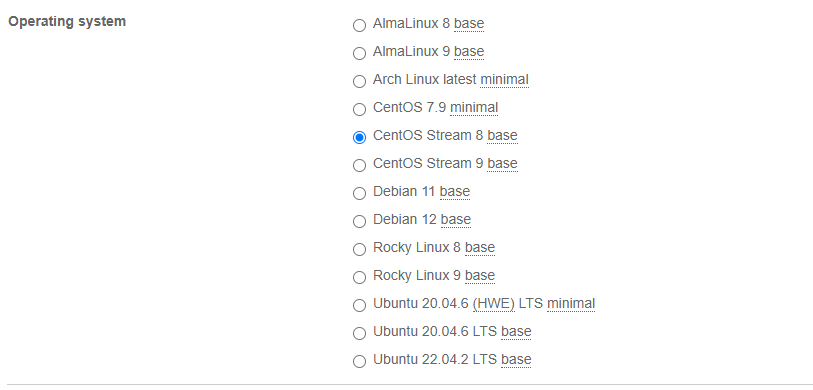Click 'base' text beside Debian 12
Viewport: 813px width, 390px height.
[456, 219]
